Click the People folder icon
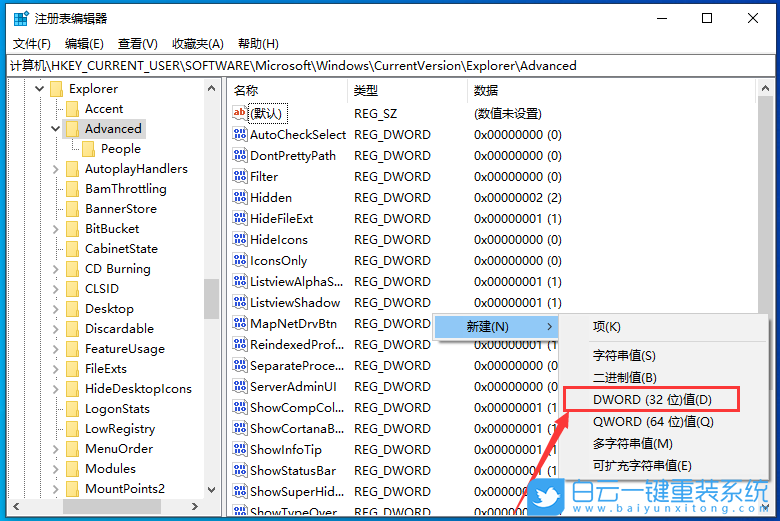The width and height of the screenshot is (780, 521). [89, 149]
